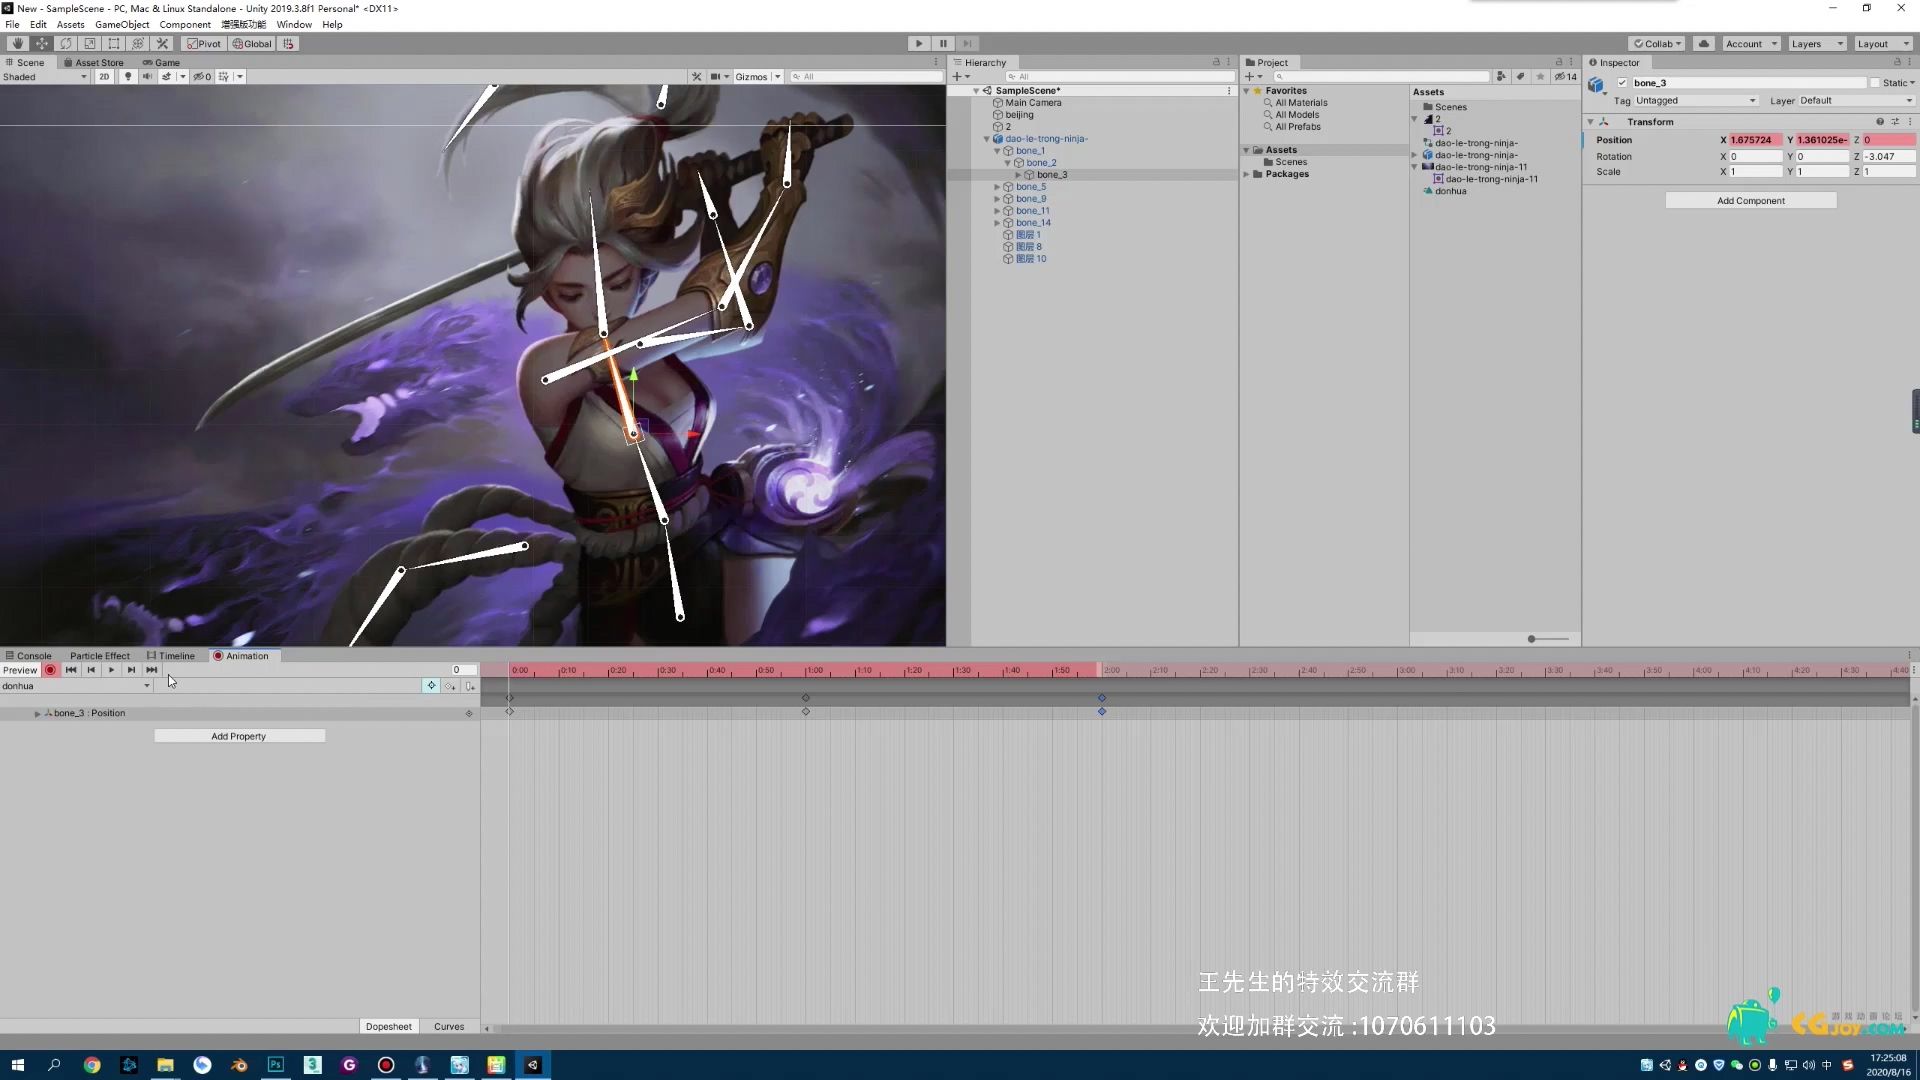Screen dimensions: 1920x1080
Task: Toggle 2D view mode in Scene
Action: tap(104, 77)
